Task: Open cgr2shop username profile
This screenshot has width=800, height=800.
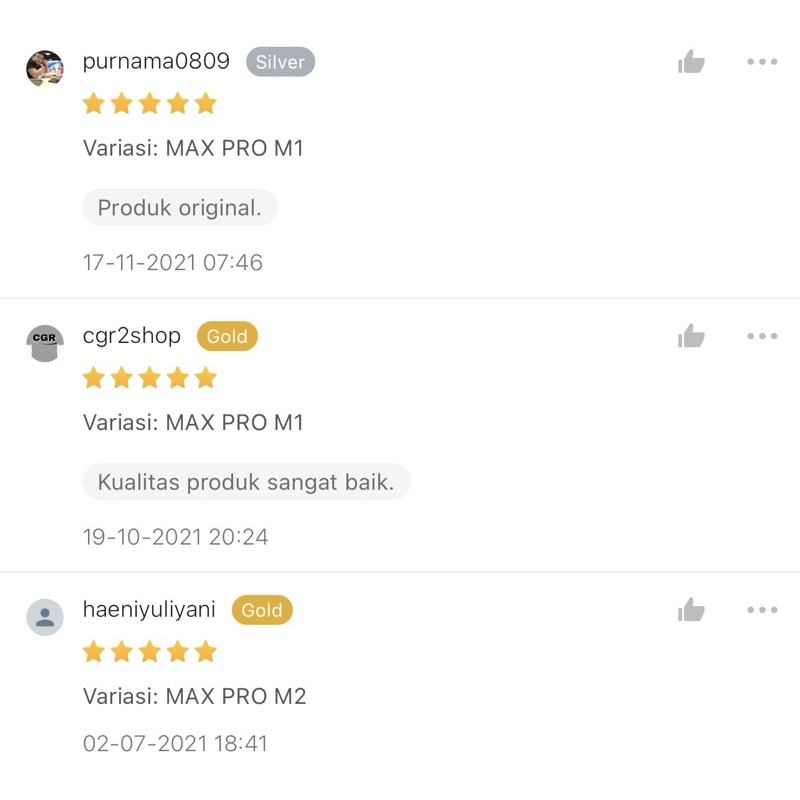Action: click(132, 336)
